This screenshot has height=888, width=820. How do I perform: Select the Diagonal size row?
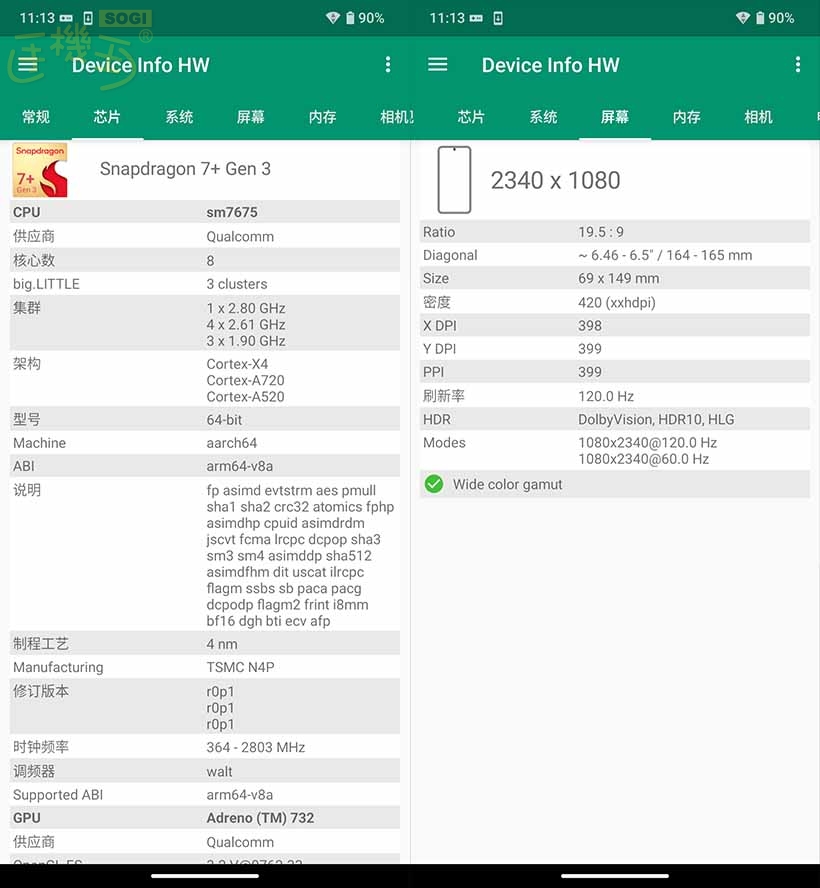615,255
